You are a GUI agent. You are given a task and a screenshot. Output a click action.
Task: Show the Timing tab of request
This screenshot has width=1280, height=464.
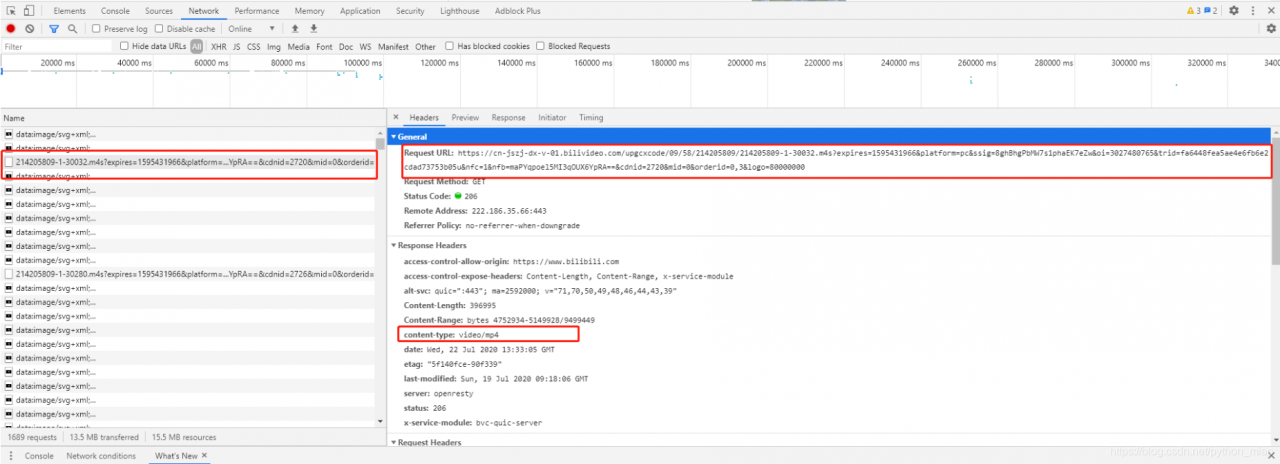[591, 117]
